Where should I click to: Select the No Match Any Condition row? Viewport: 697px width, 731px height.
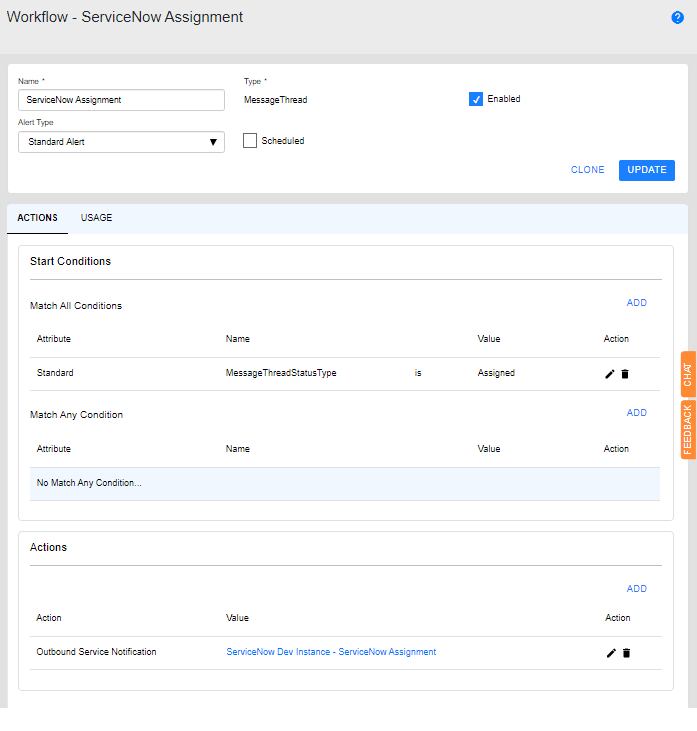(x=344, y=483)
